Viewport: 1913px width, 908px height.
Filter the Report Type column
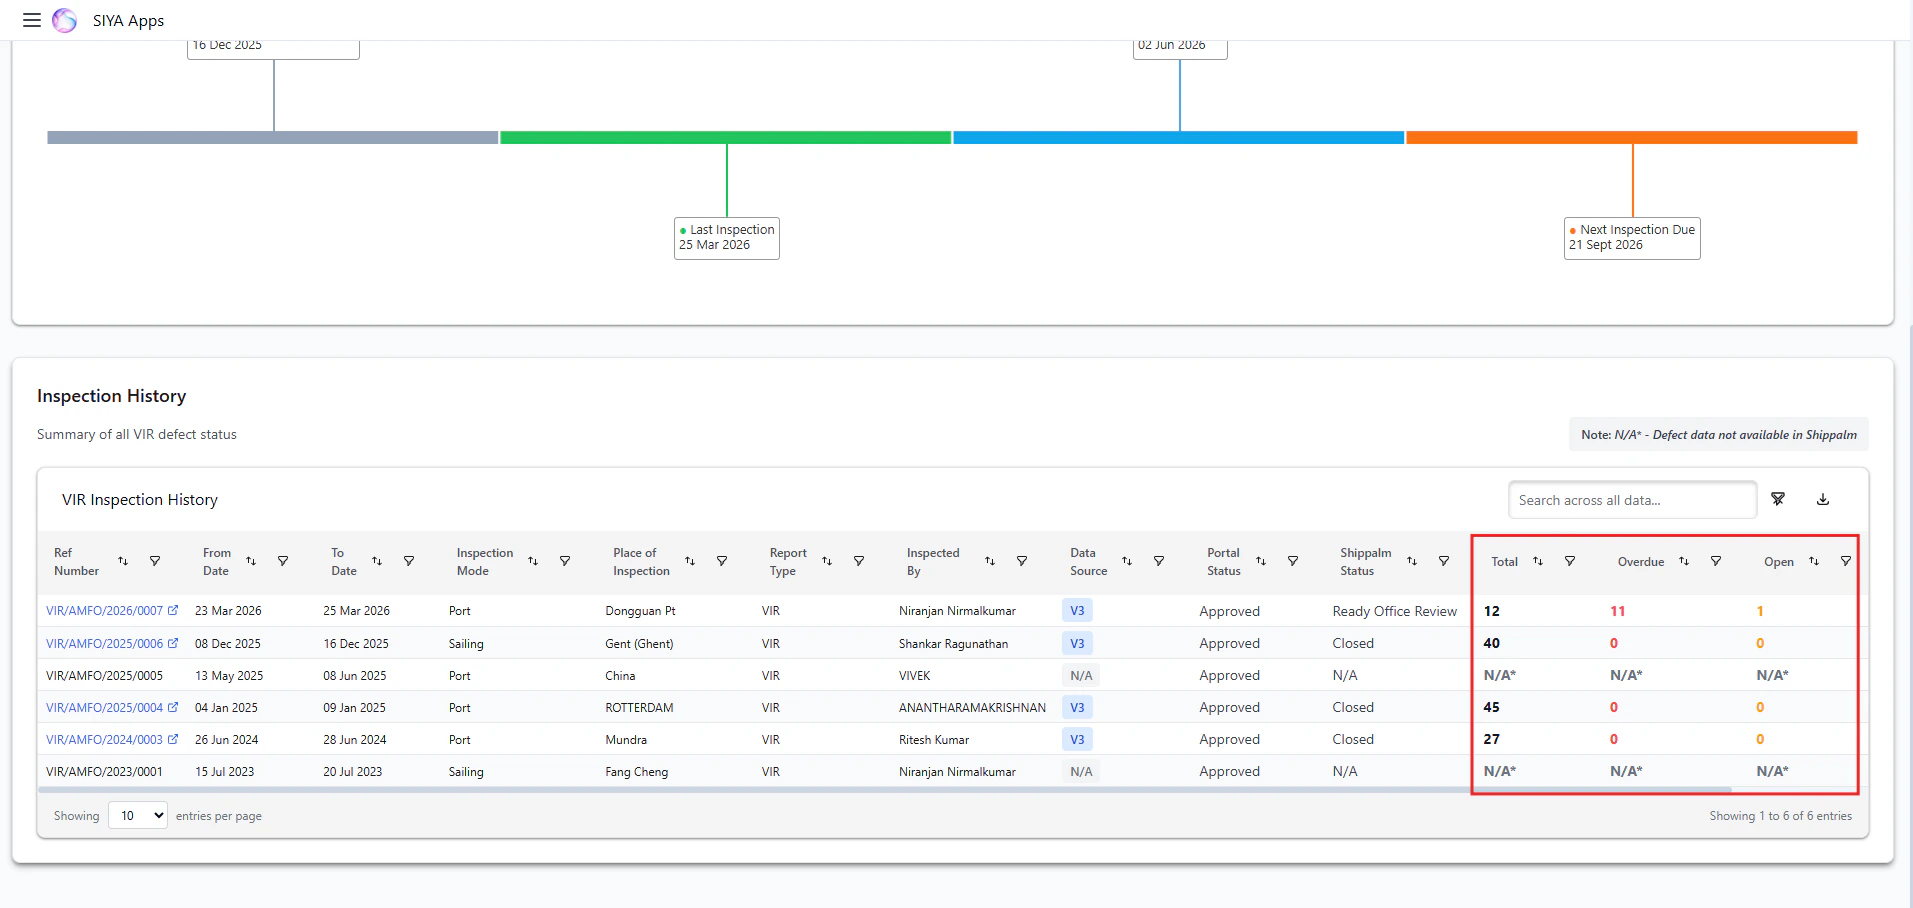[859, 561]
